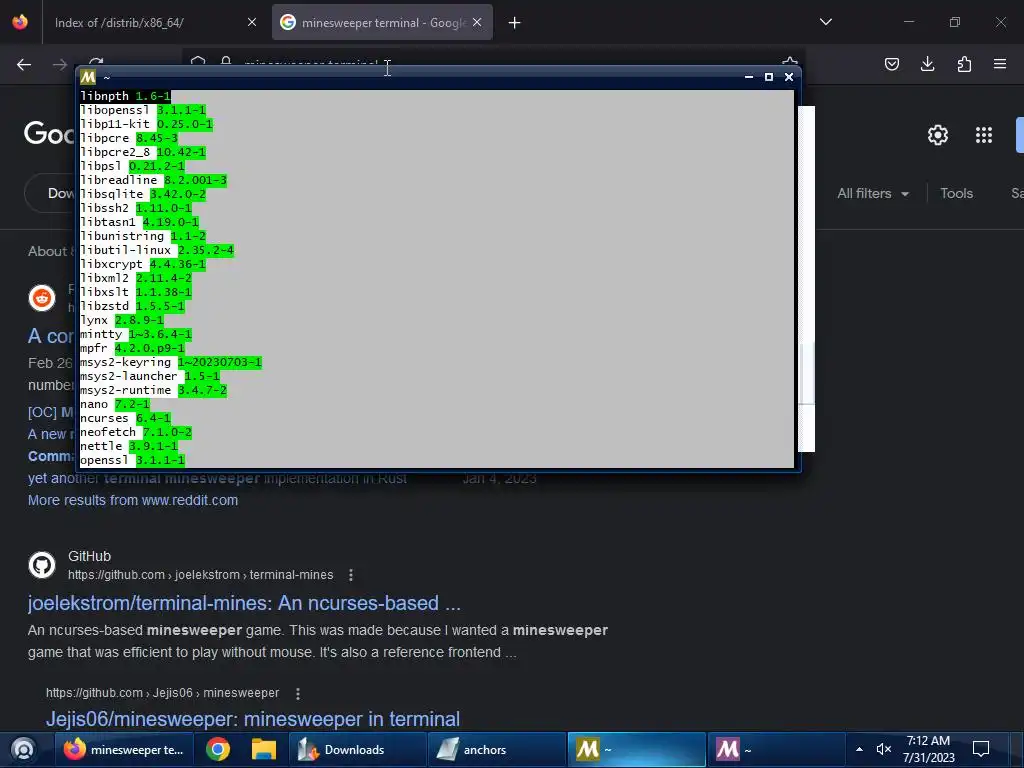Click the github.com joelekstrom terminal-mines URL
Image resolution: width=1024 pixels, height=768 pixels.
(200, 575)
